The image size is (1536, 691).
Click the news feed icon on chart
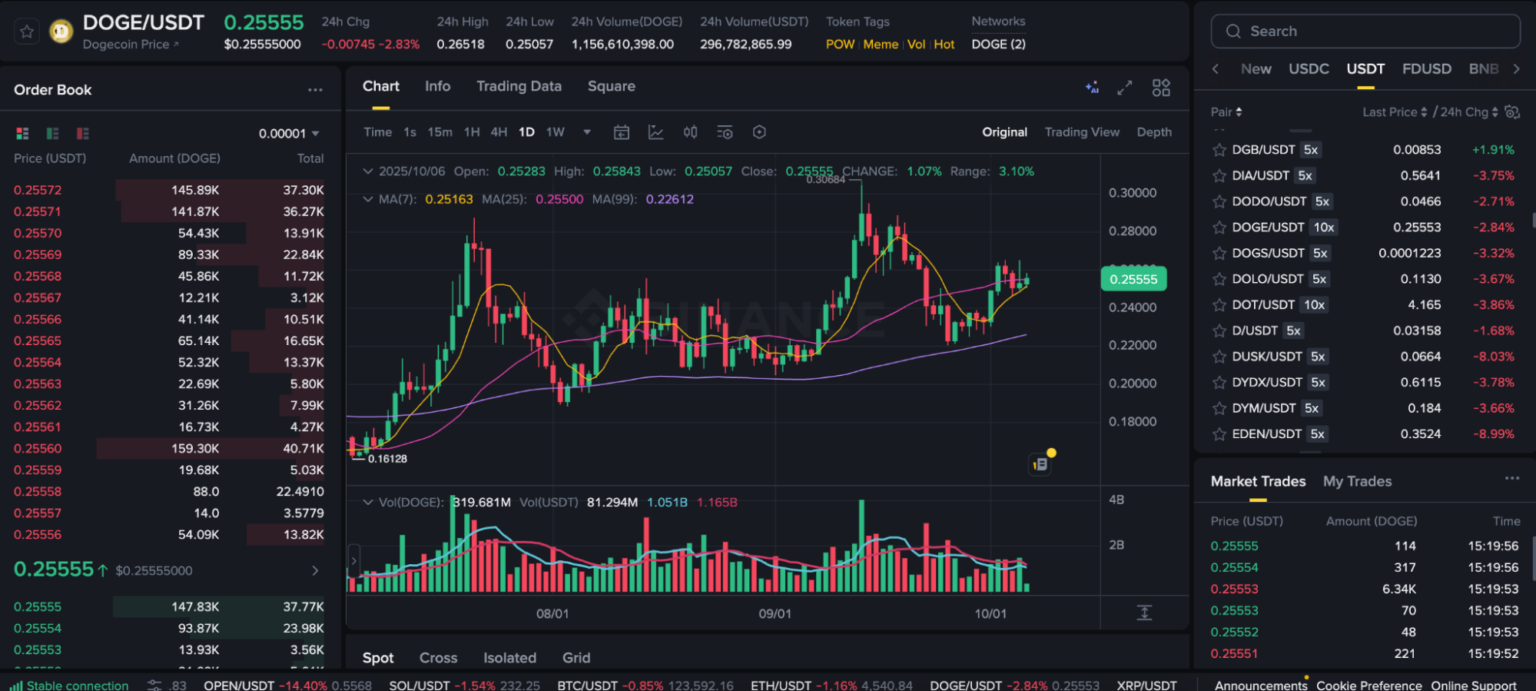1040,464
